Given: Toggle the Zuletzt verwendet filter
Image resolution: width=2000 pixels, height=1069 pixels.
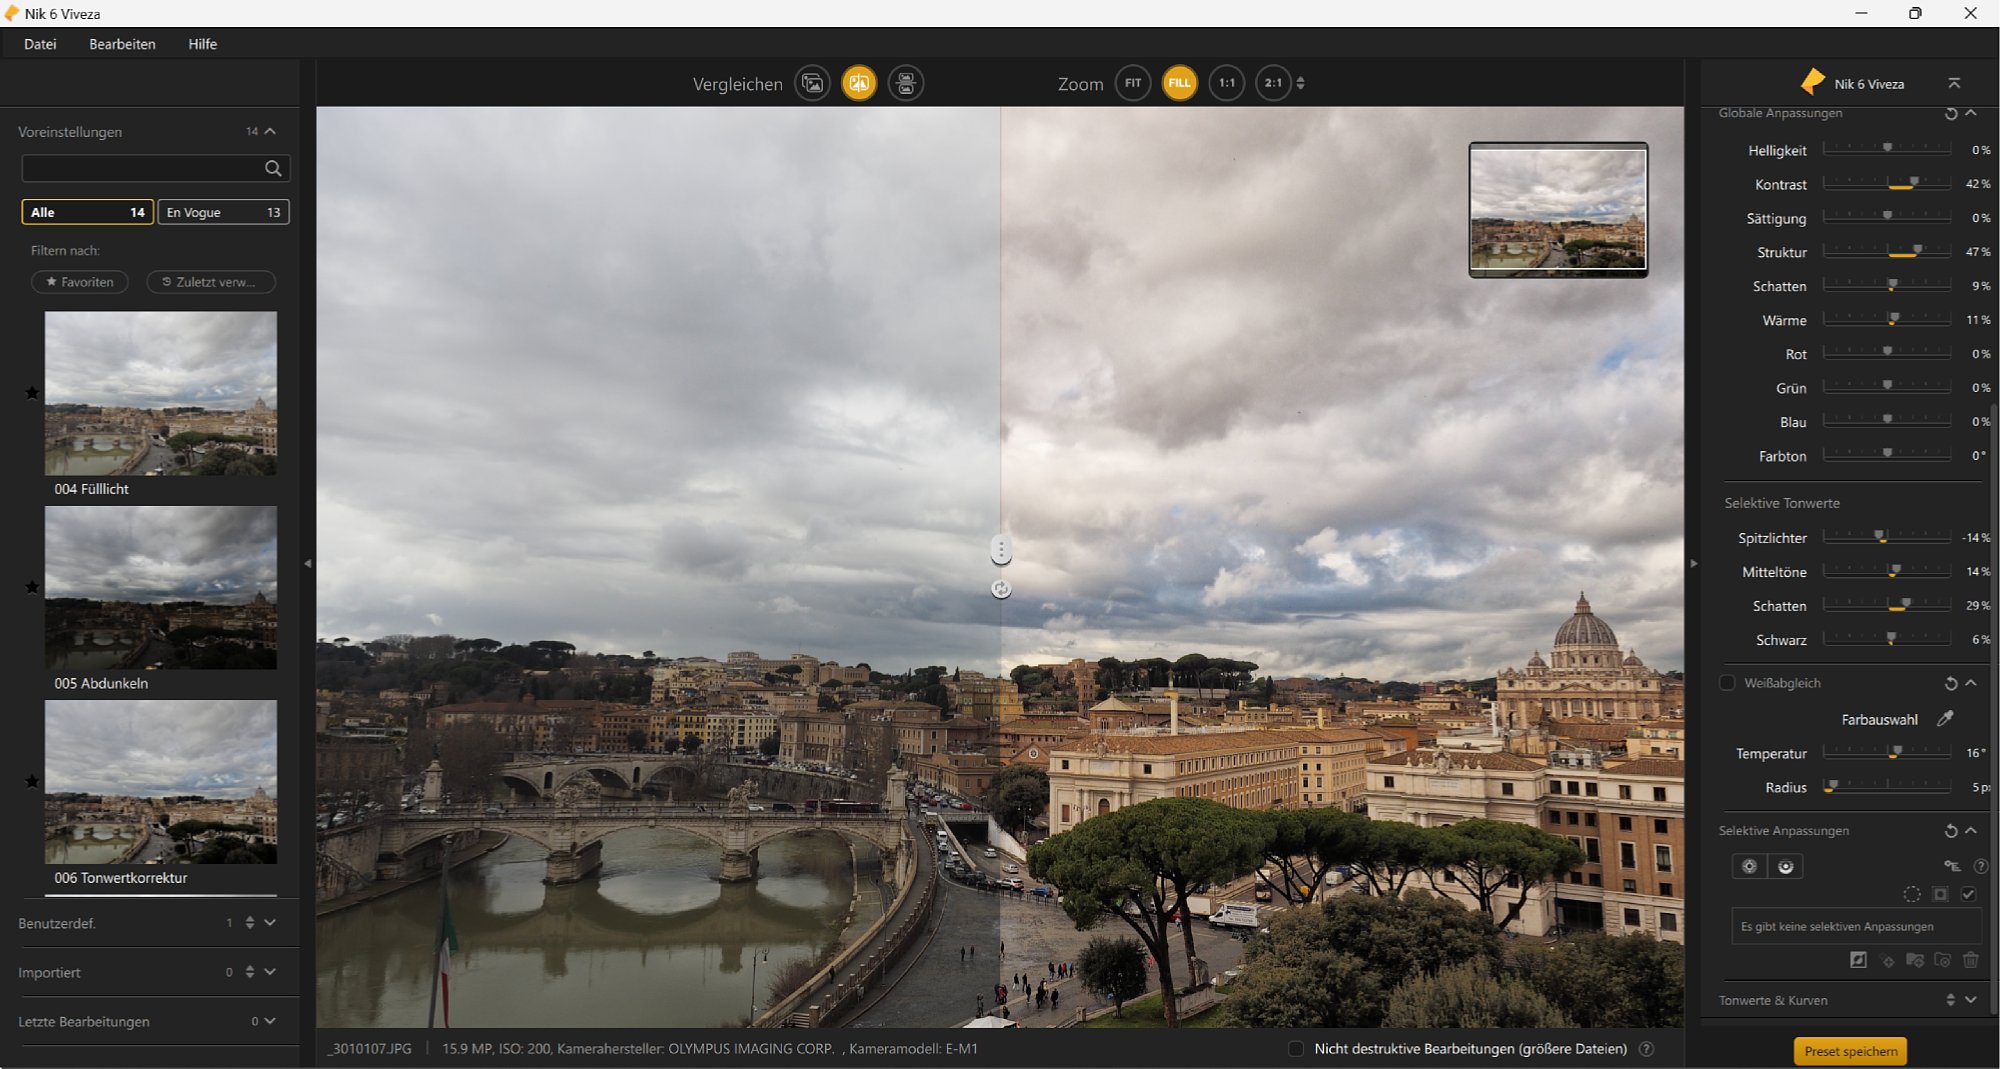Looking at the screenshot, I should point(211,282).
